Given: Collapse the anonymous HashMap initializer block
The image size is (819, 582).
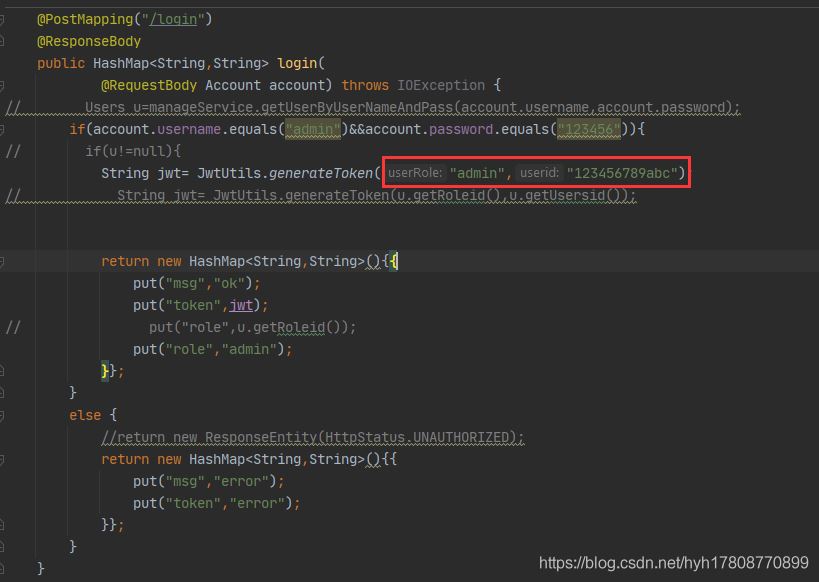Looking at the screenshot, I should pyautogui.click(x=28, y=261).
